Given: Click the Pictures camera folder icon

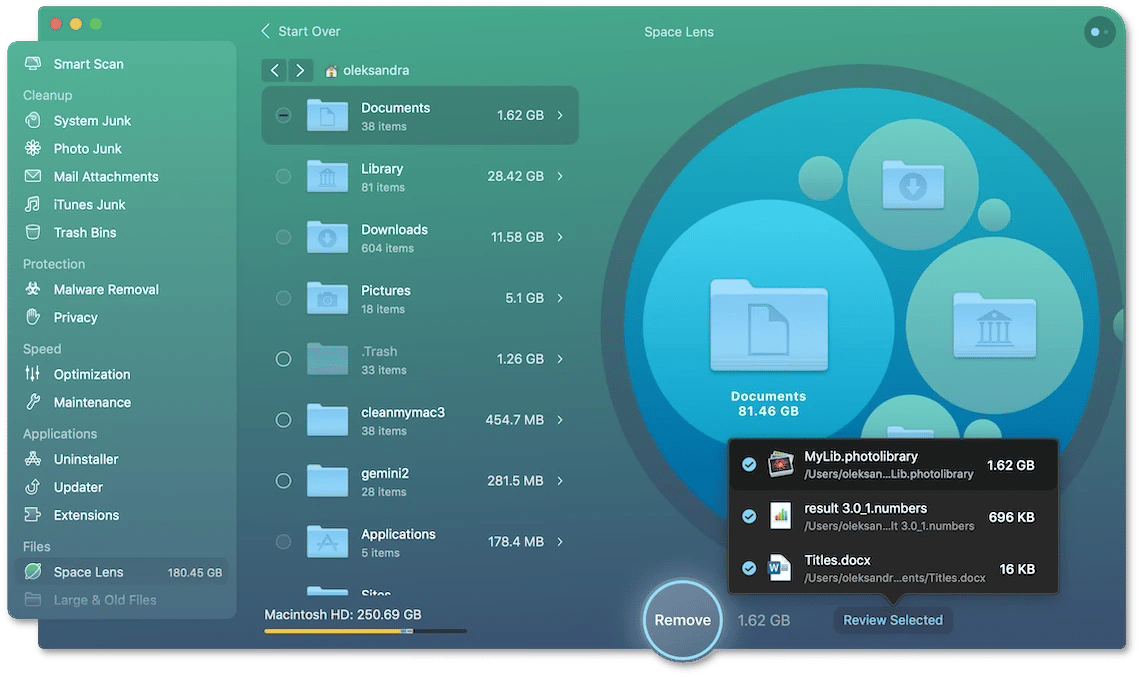Looking at the screenshot, I should pyautogui.click(x=328, y=298).
